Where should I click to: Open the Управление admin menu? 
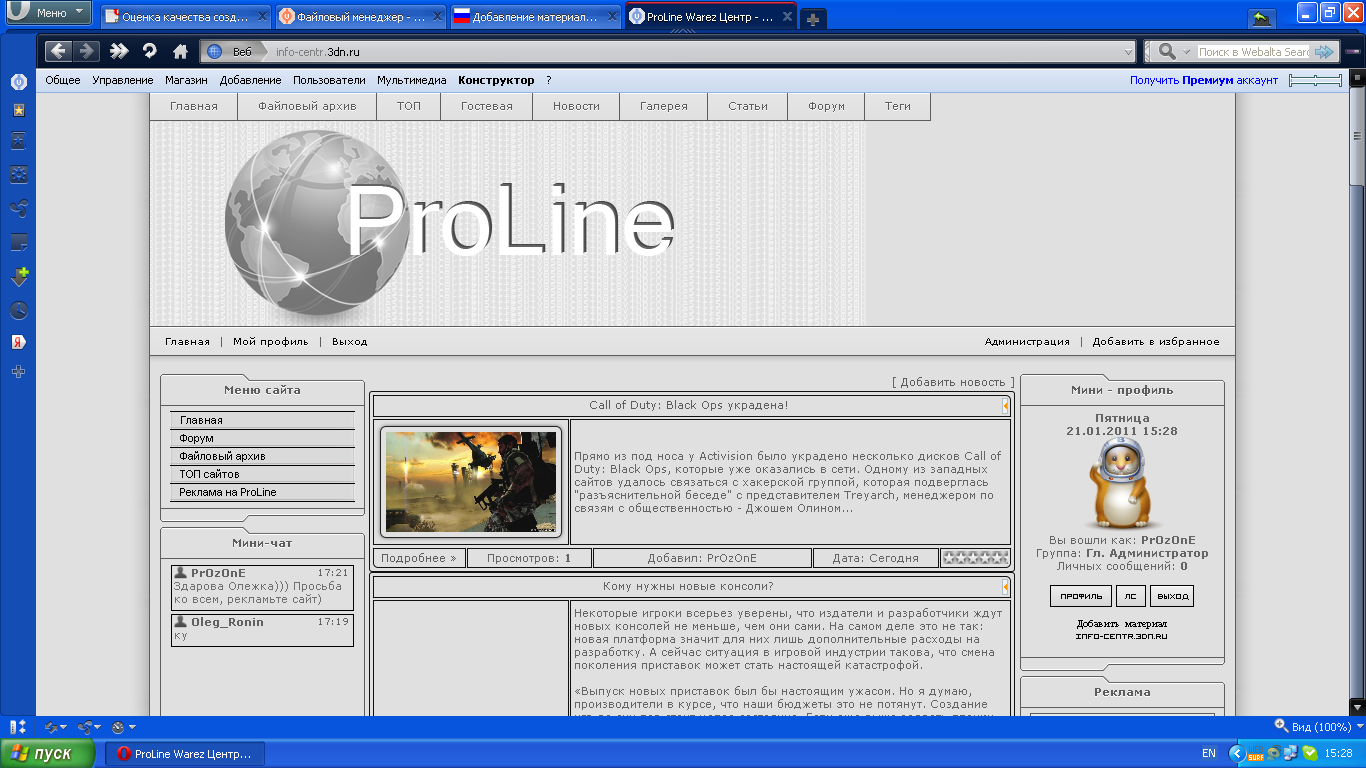click(x=123, y=80)
